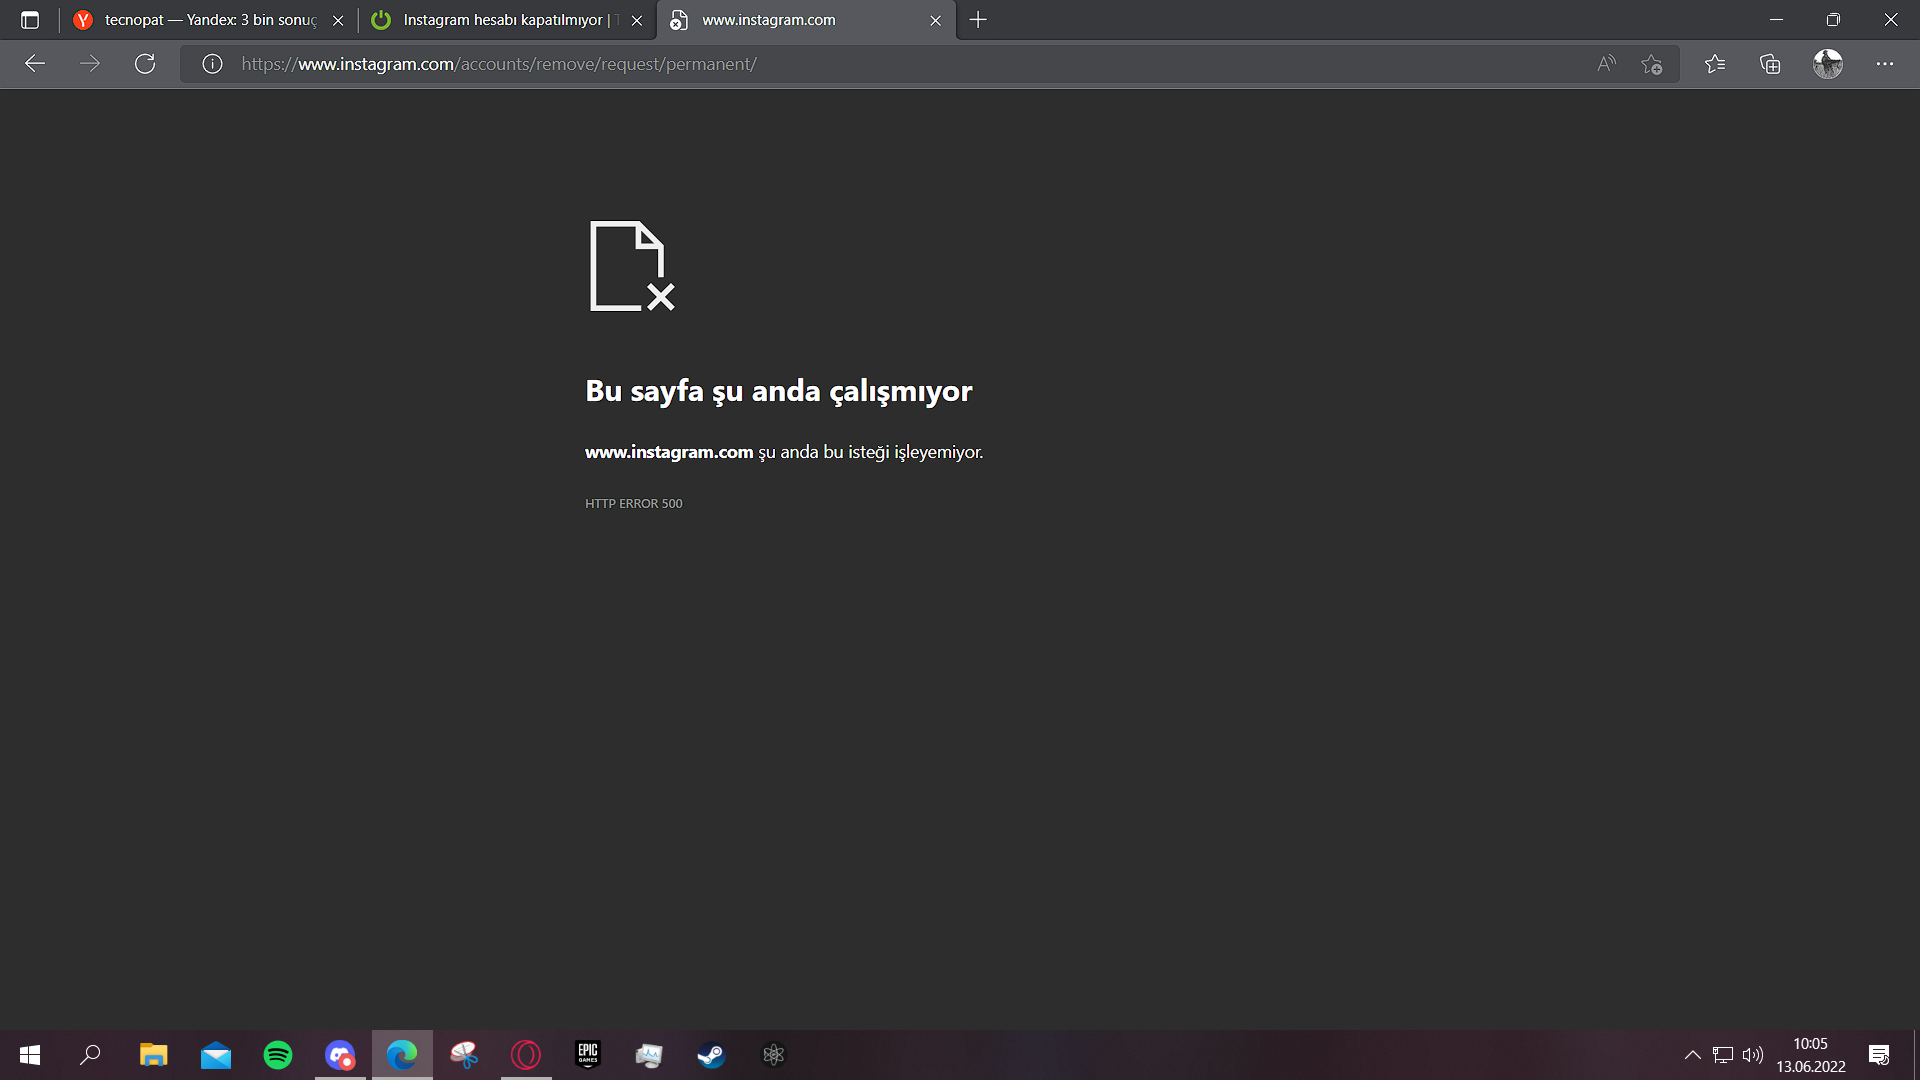Open the Read aloud icon
The image size is (1920, 1080).
click(1606, 64)
